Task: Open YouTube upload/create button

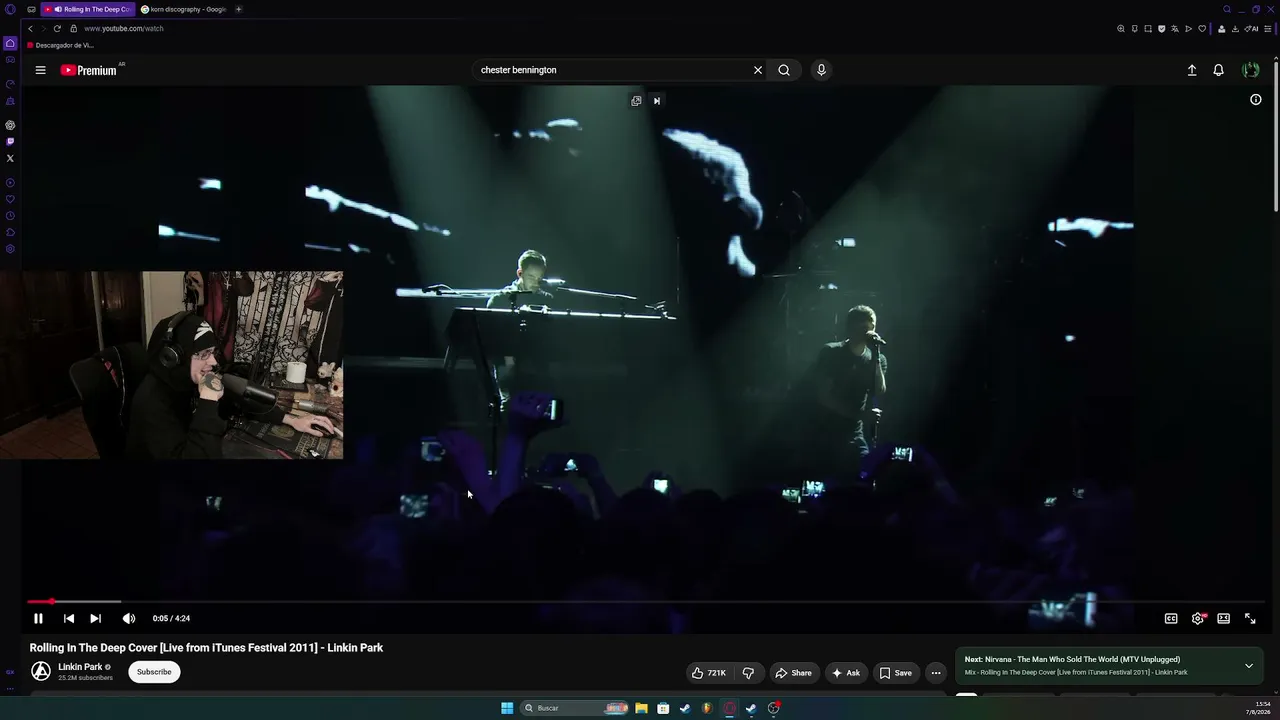Action: [x=1192, y=70]
